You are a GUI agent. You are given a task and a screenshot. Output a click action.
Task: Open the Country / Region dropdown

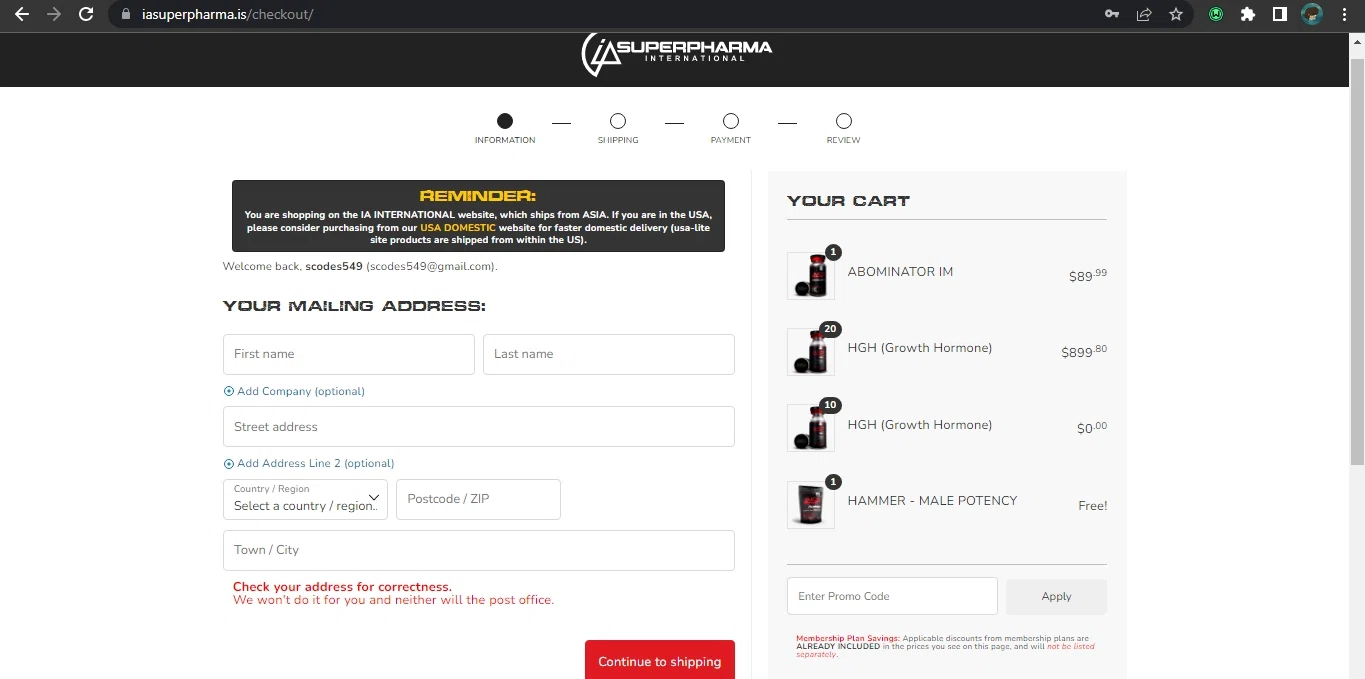pyautogui.click(x=305, y=499)
